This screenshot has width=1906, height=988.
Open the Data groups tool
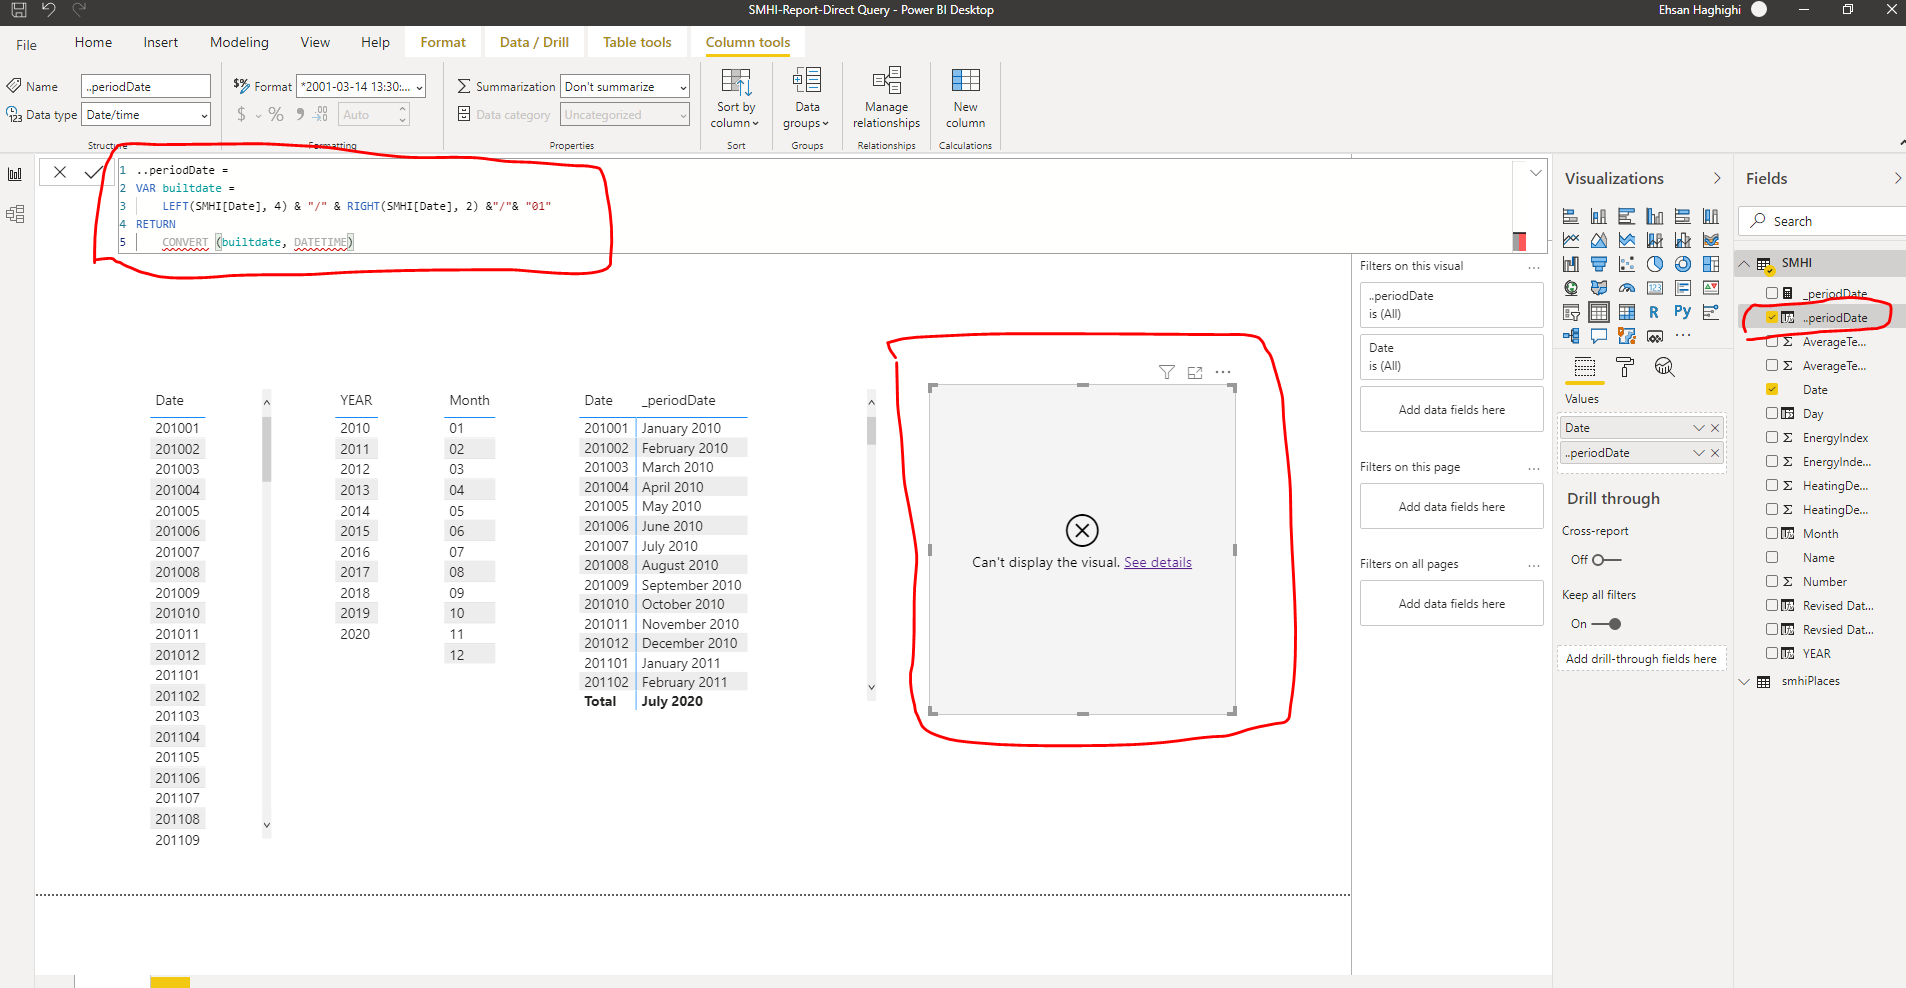(x=807, y=98)
